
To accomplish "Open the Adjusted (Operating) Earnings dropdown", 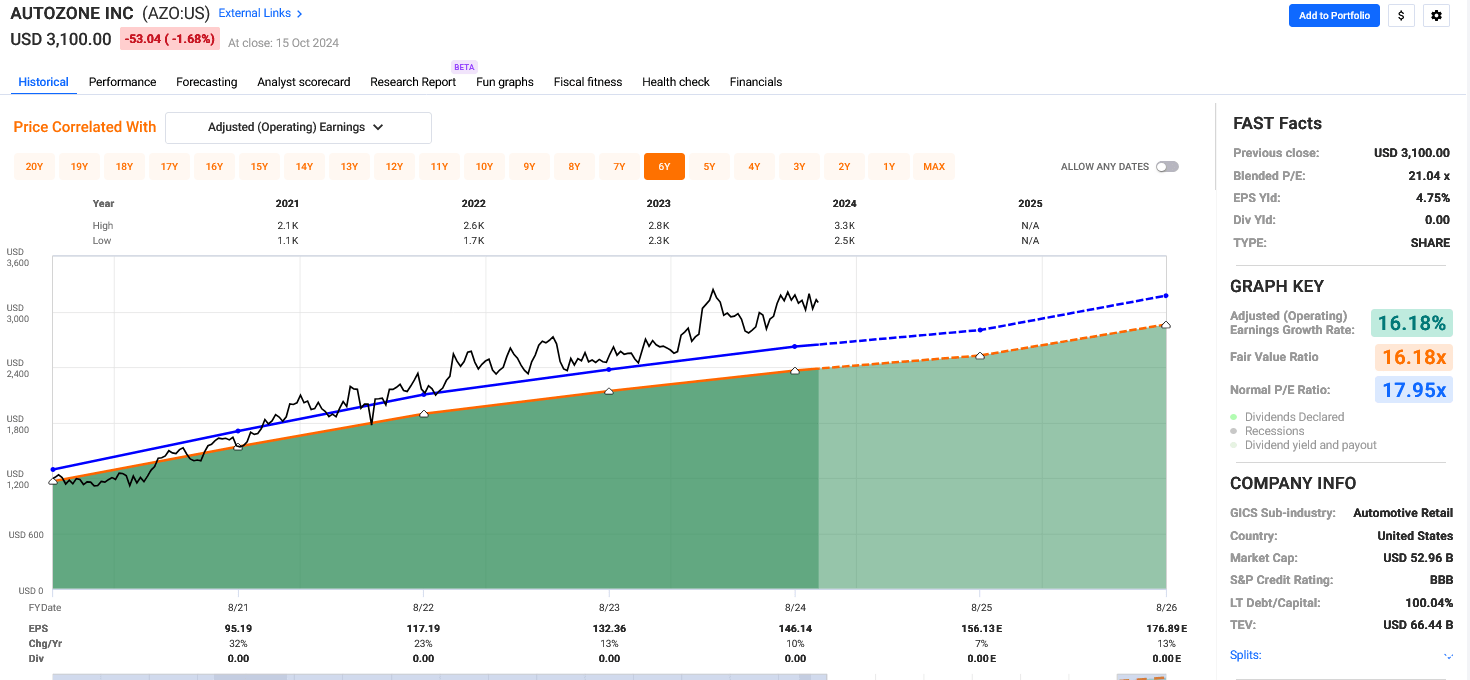I will click(x=298, y=128).
